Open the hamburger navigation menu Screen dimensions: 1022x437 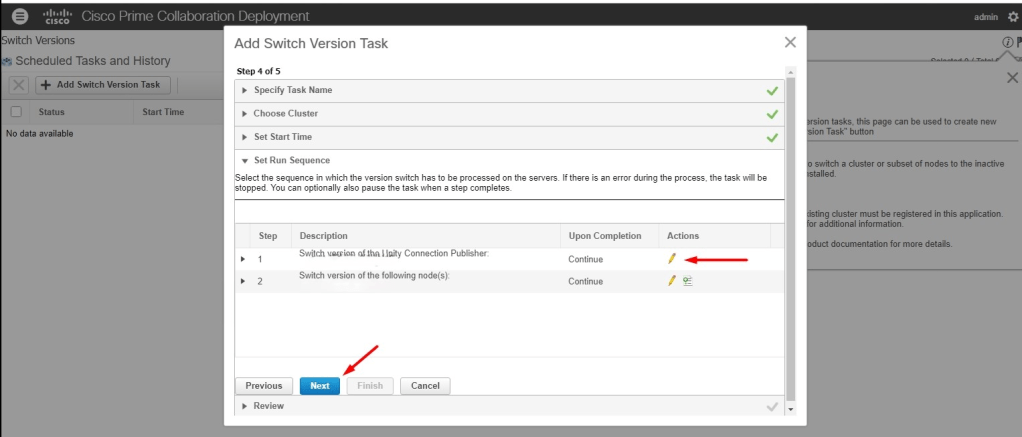(20, 16)
